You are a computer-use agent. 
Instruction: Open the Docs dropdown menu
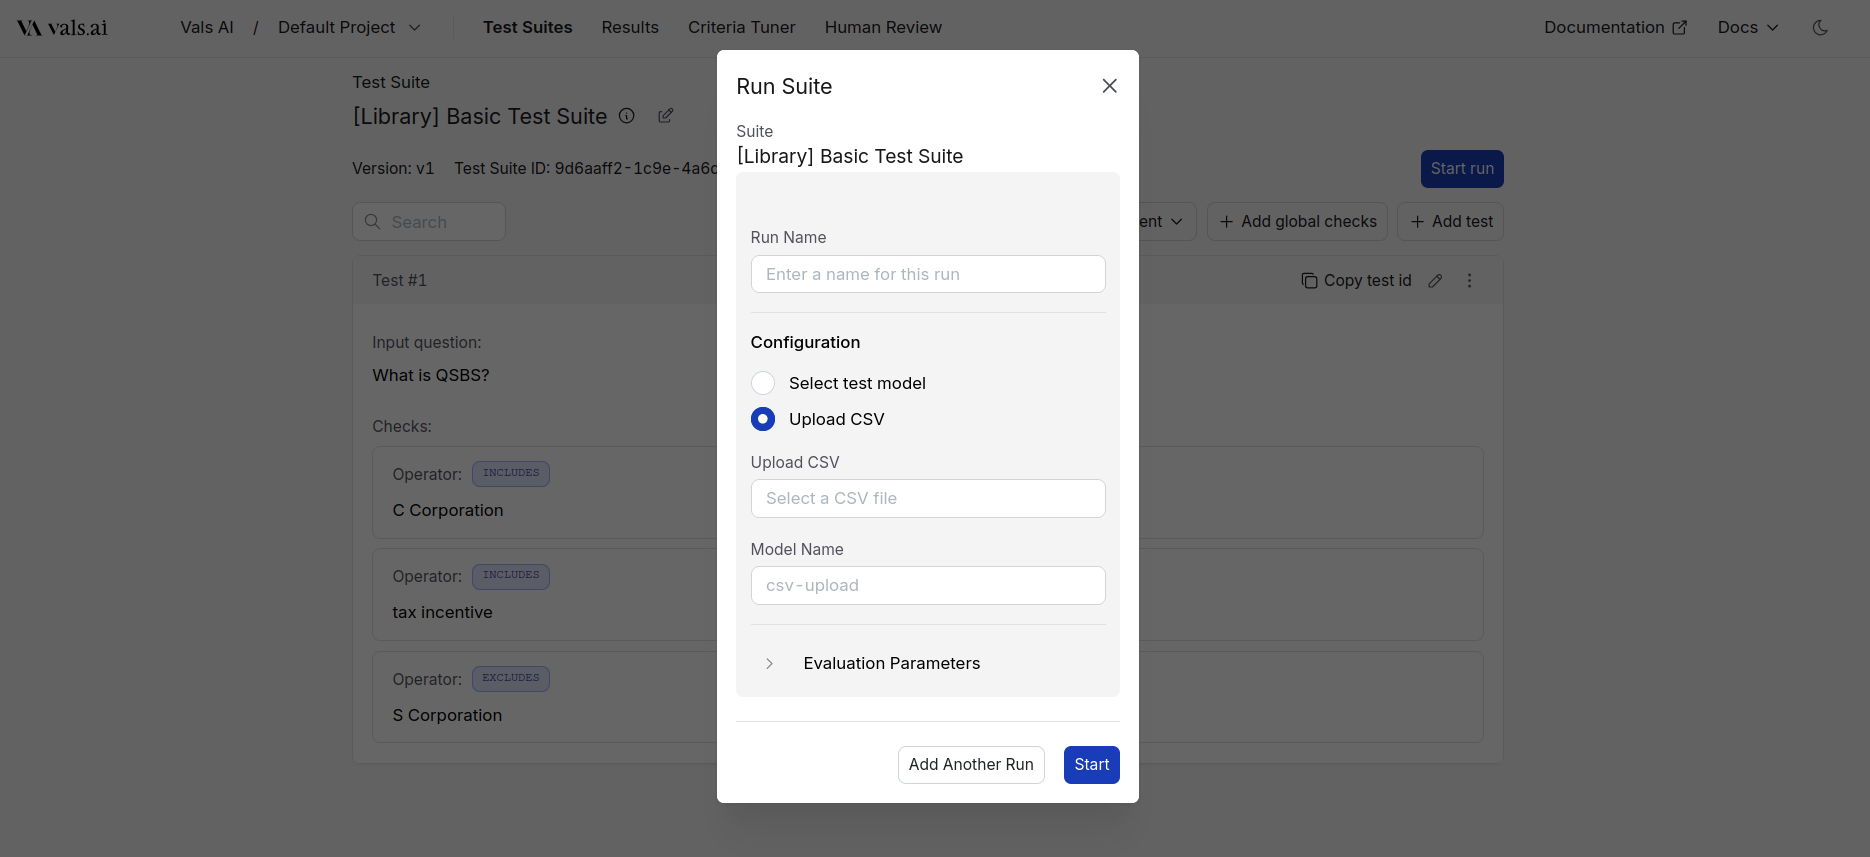coord(1747,28)
